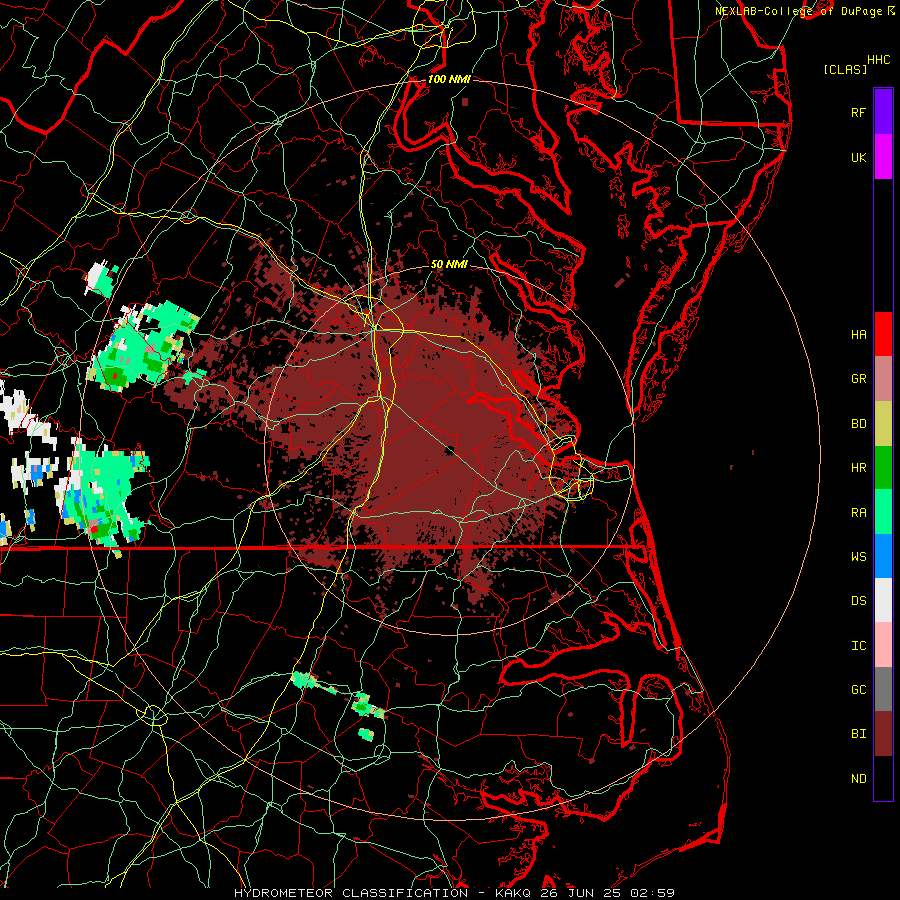This screenshot has height=900, width=900.
Task: Click the 'HA' legend label
Action: pyautogui.click(x=858, y=335)
